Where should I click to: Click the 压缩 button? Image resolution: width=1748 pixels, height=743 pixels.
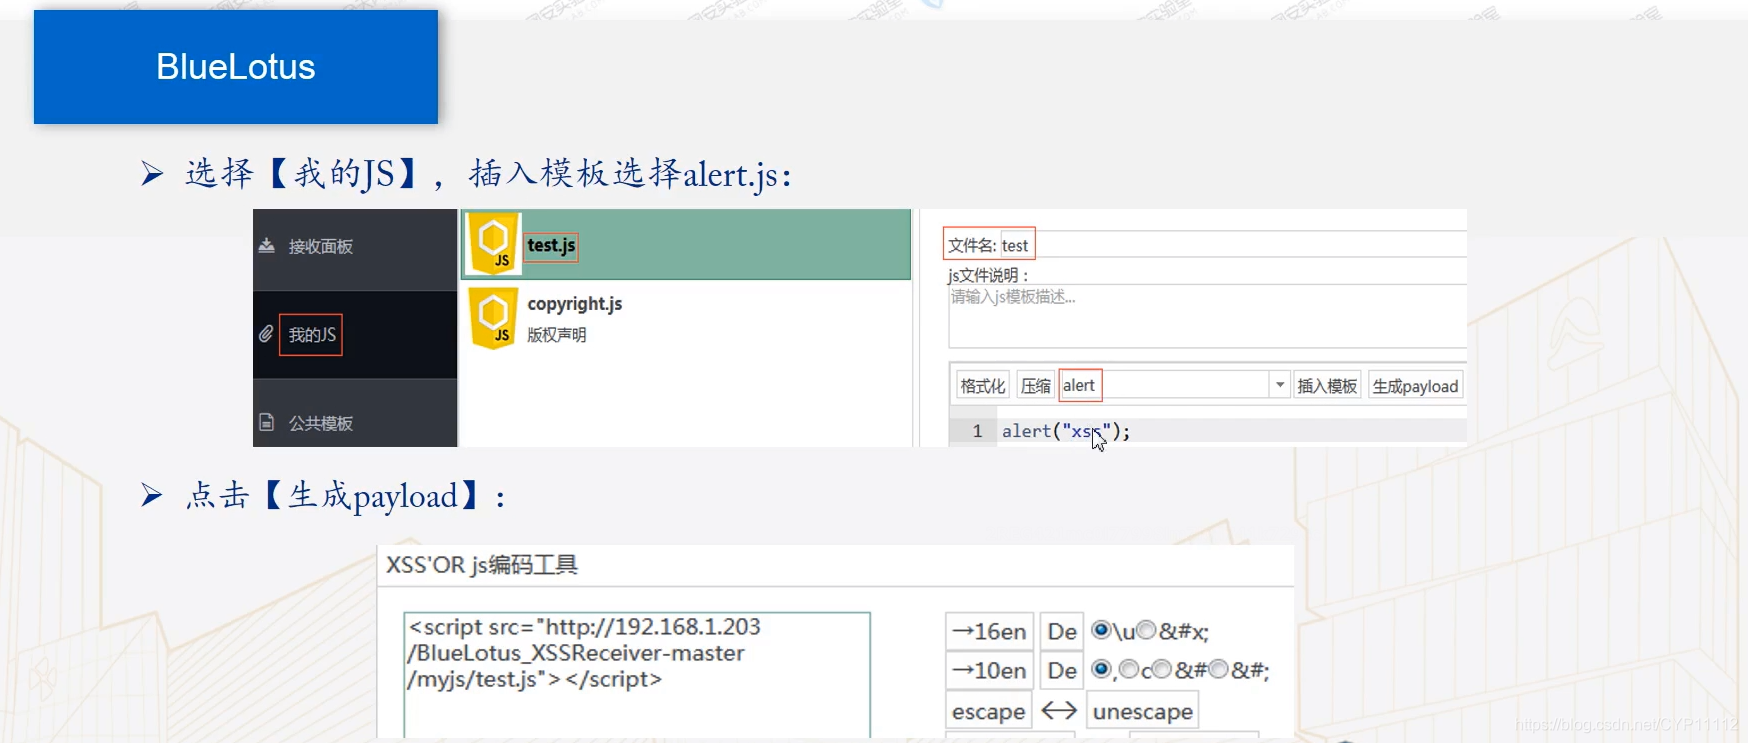(1036, 386)
